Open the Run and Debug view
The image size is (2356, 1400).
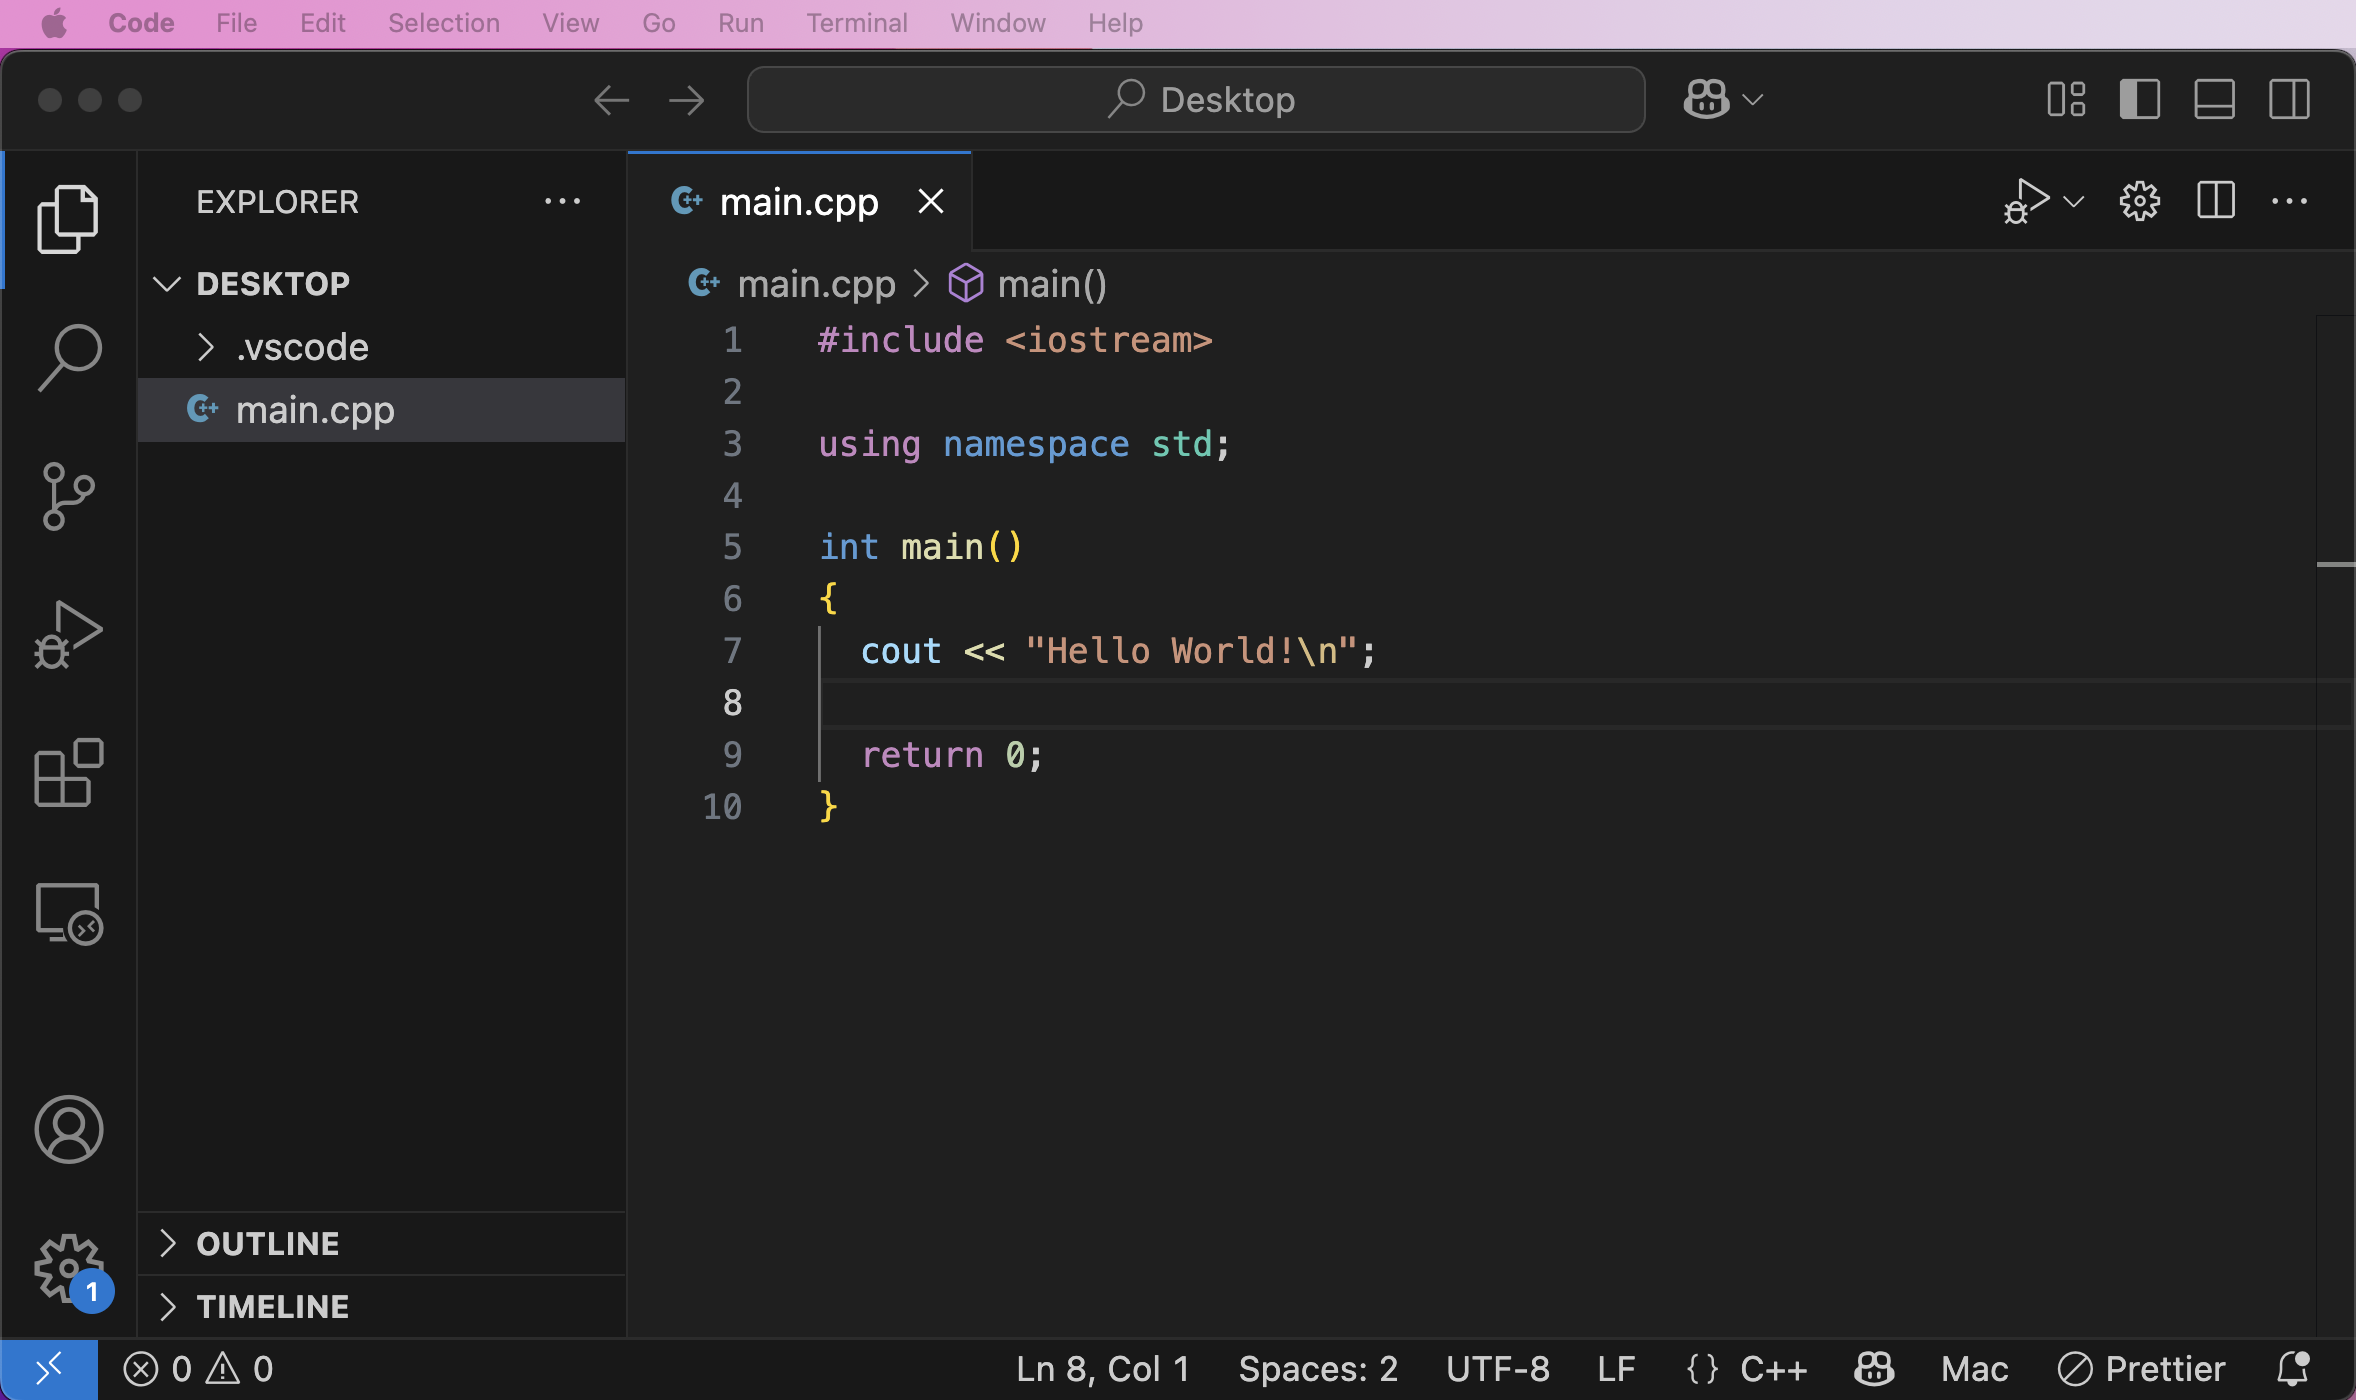point(69,635)
